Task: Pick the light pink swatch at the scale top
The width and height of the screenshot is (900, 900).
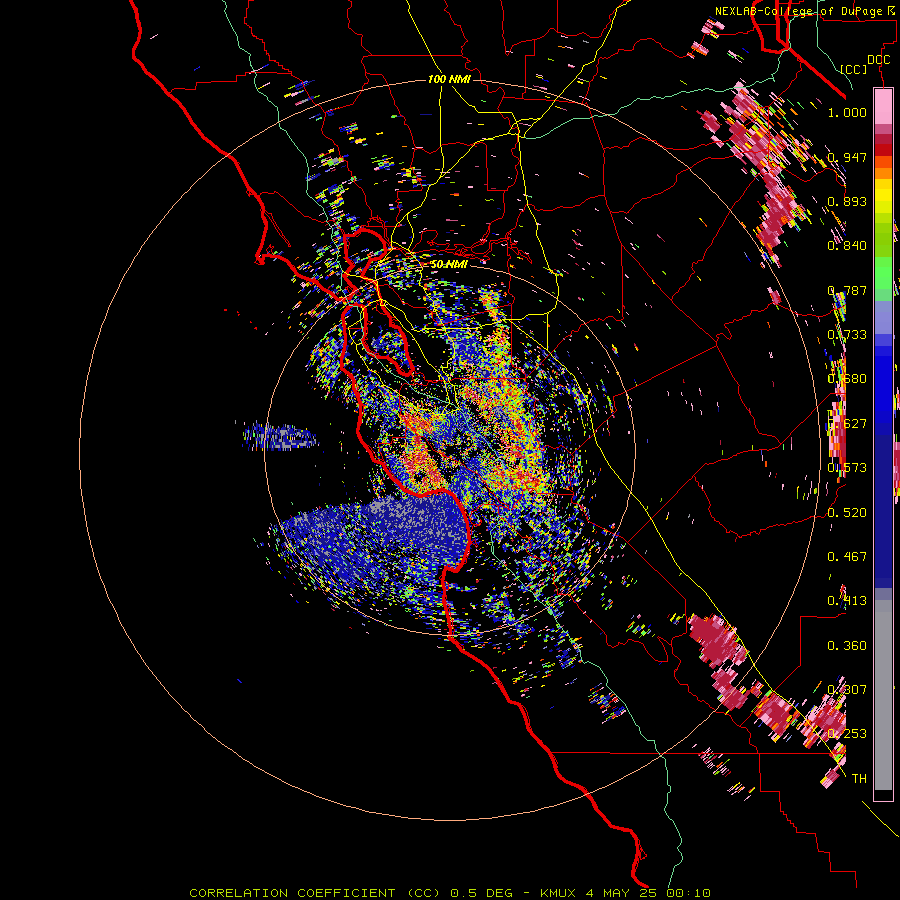Action: pyautogui.click(x=883, y=107)
